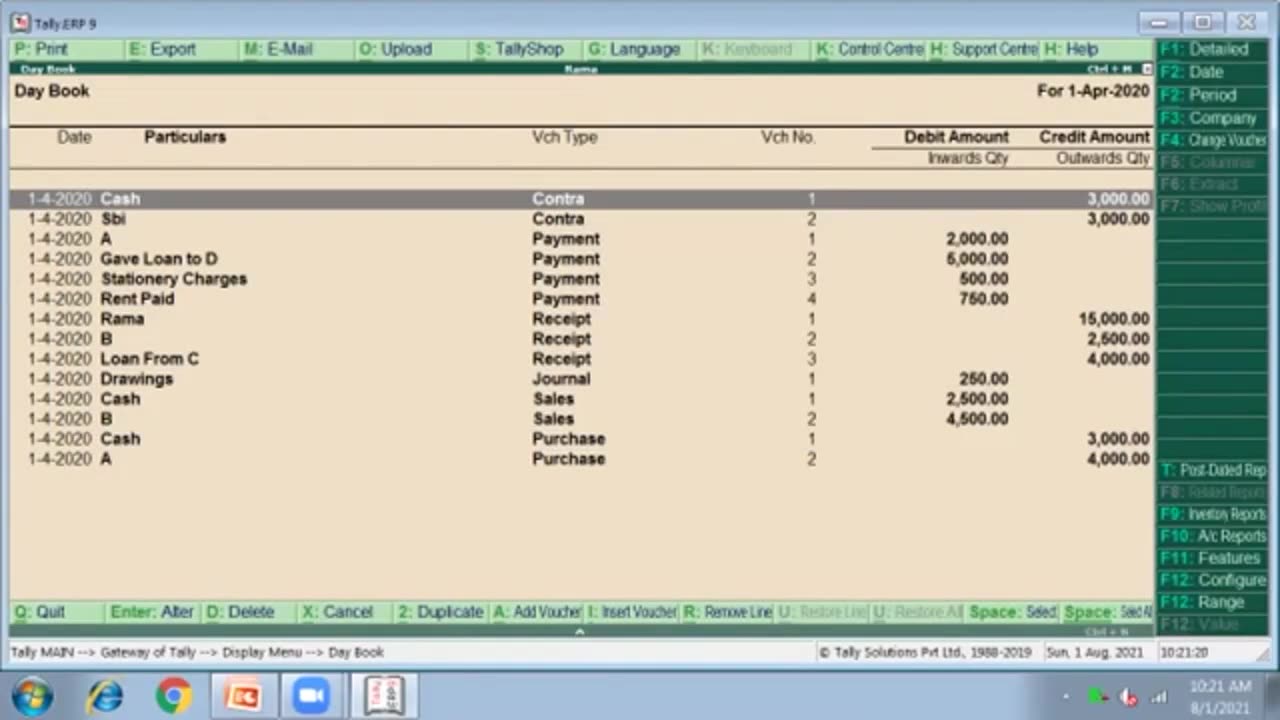Select the Rama receipt entry
1280x720 pixels.
pos(582,319)
